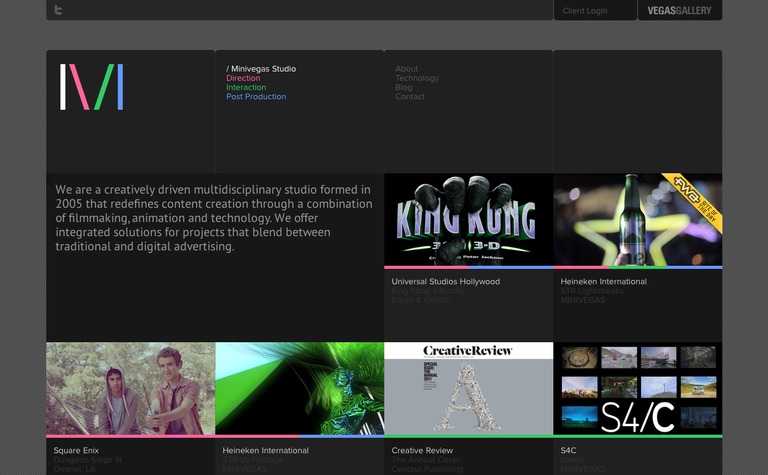The image size is (768, 475).
Task: Open green VJ footage thumbnail
Action: [x=300, y=388]
